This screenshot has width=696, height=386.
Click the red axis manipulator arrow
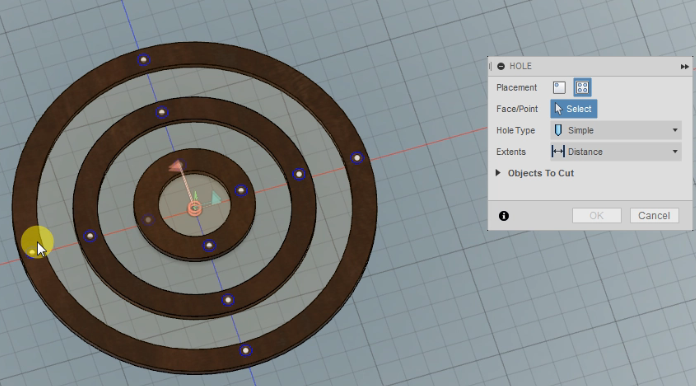[x=176, y=166]
